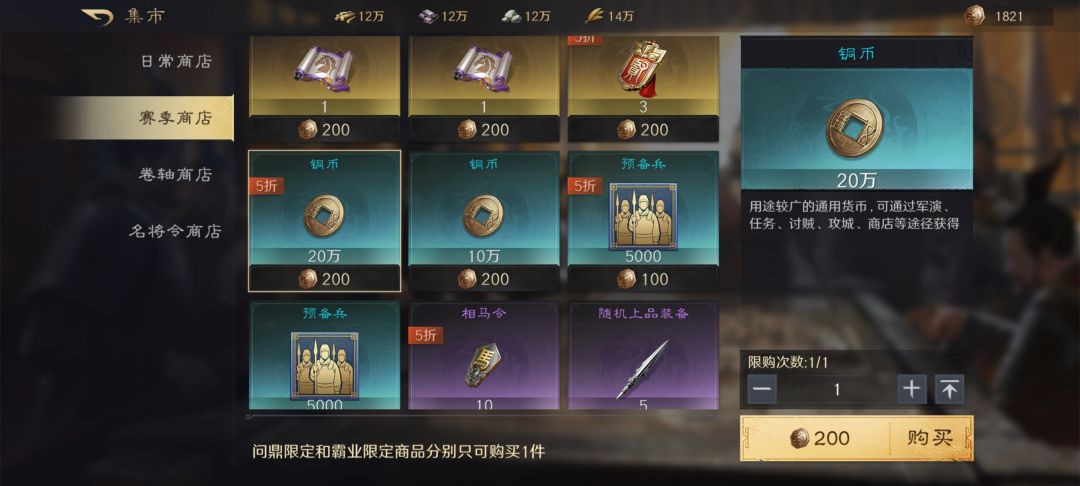The width and height of the screenshot is (1080, 486).
Task: Select the 相马令 item card
Action: tap(484, 356)
